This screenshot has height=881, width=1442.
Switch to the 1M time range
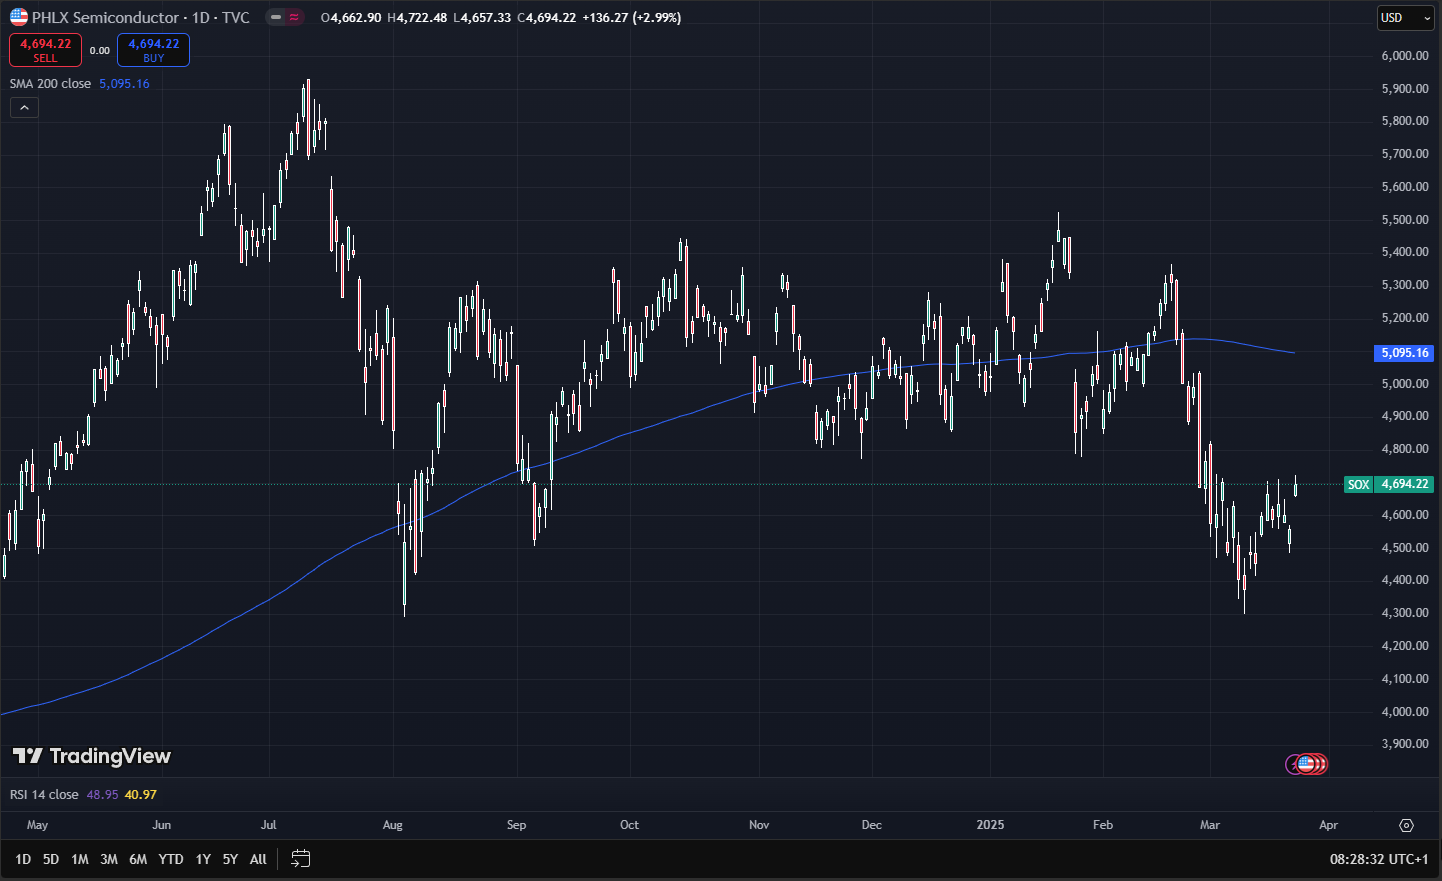(x=80, y=859)
